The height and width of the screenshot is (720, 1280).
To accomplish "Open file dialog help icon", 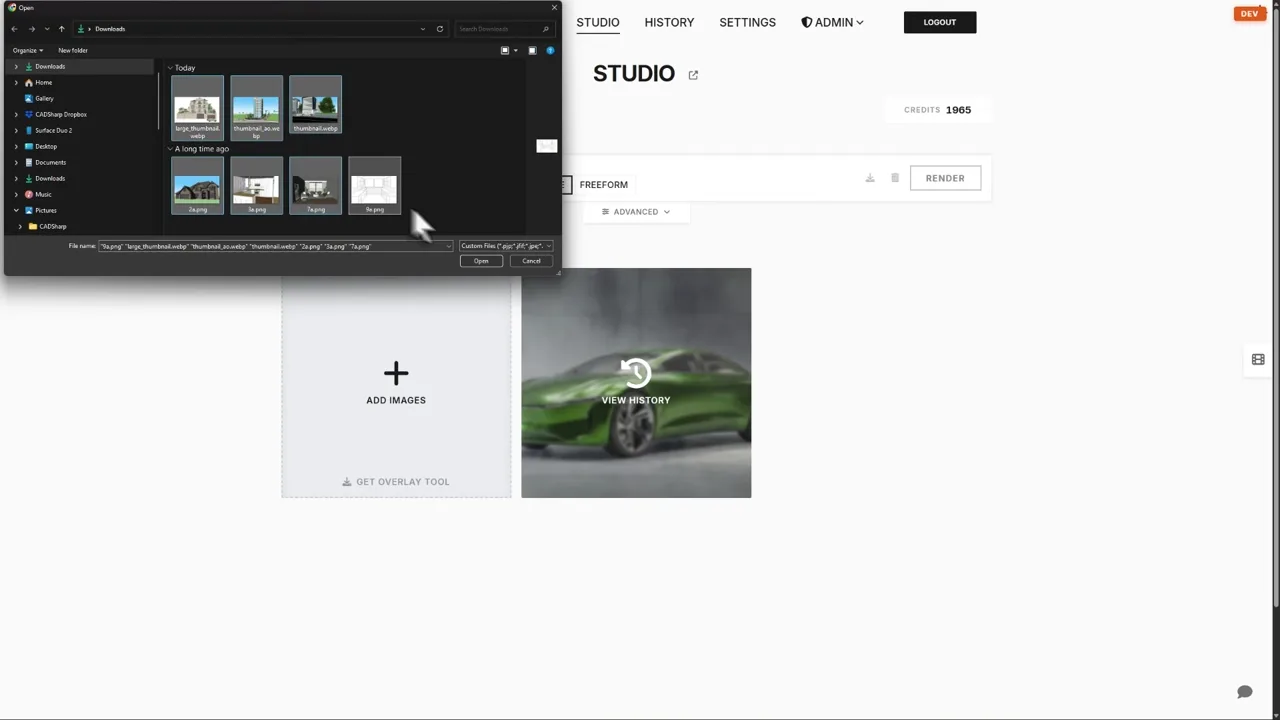I will [x=550, y=50].
